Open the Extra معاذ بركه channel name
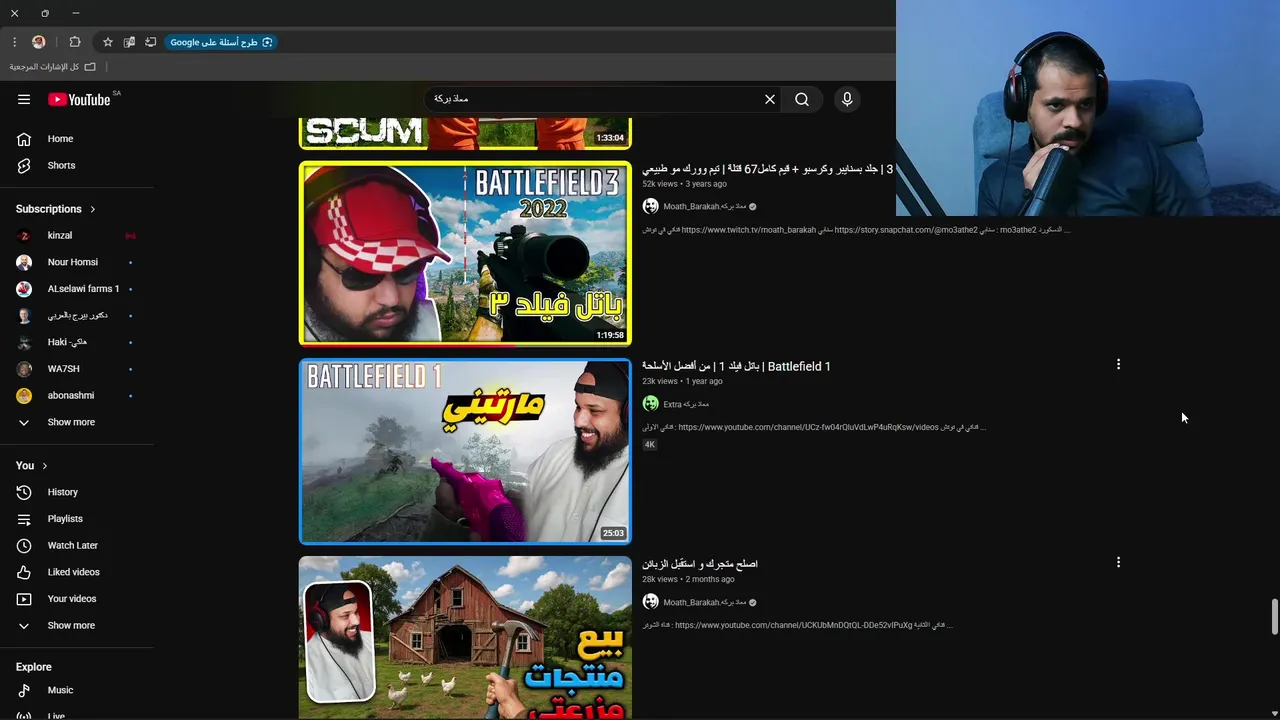Image resolution: width=1280 pixels, height=720 pixels. pyautogui.click(x=686, y=404)
